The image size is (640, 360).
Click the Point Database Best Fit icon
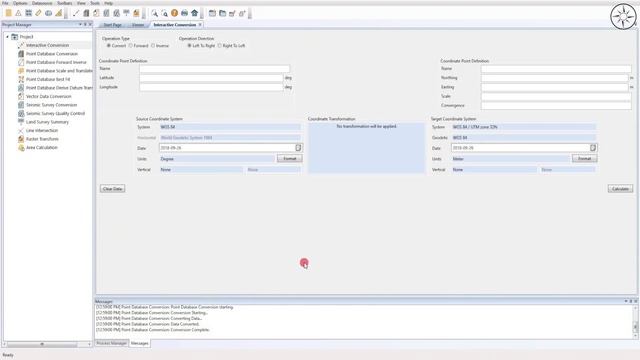click(x=21, y=79)
